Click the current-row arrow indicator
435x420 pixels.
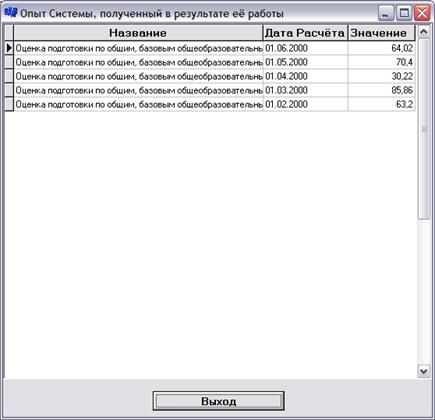pos(9,48)
